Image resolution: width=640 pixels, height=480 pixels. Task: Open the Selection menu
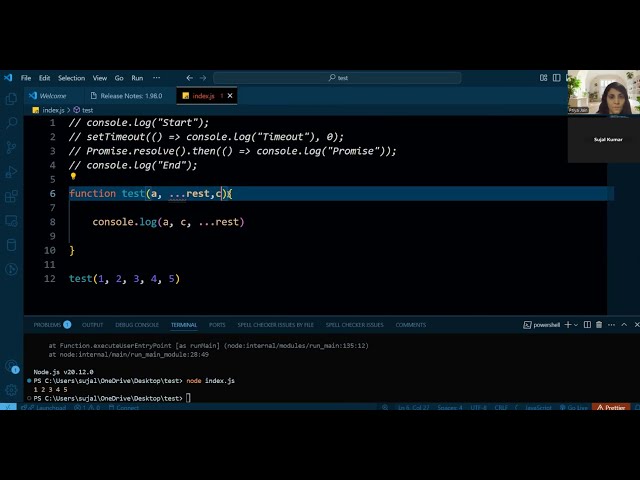coord(71,78)
